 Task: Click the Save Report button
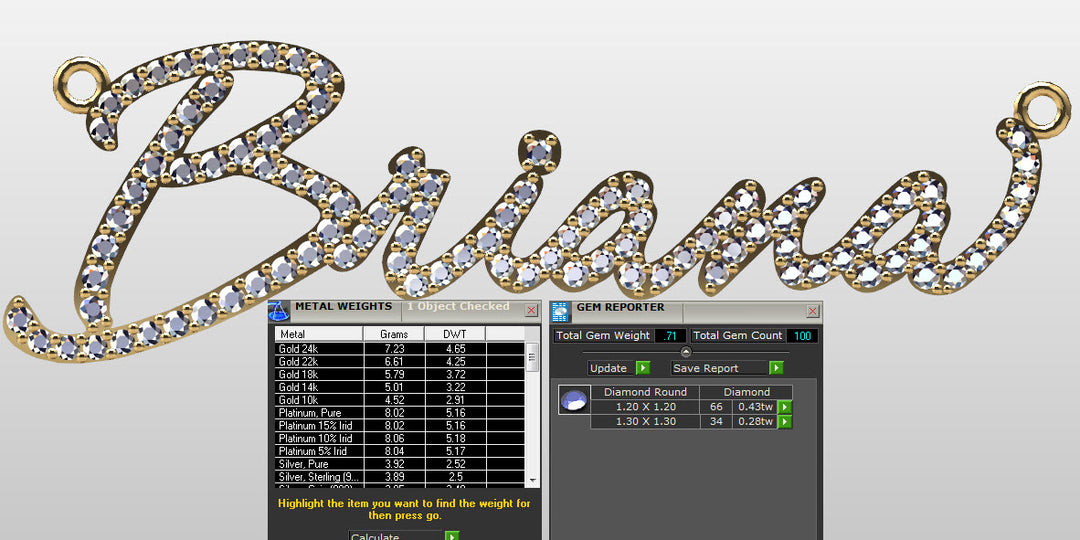pyautogui.click(x=720, y=368)
